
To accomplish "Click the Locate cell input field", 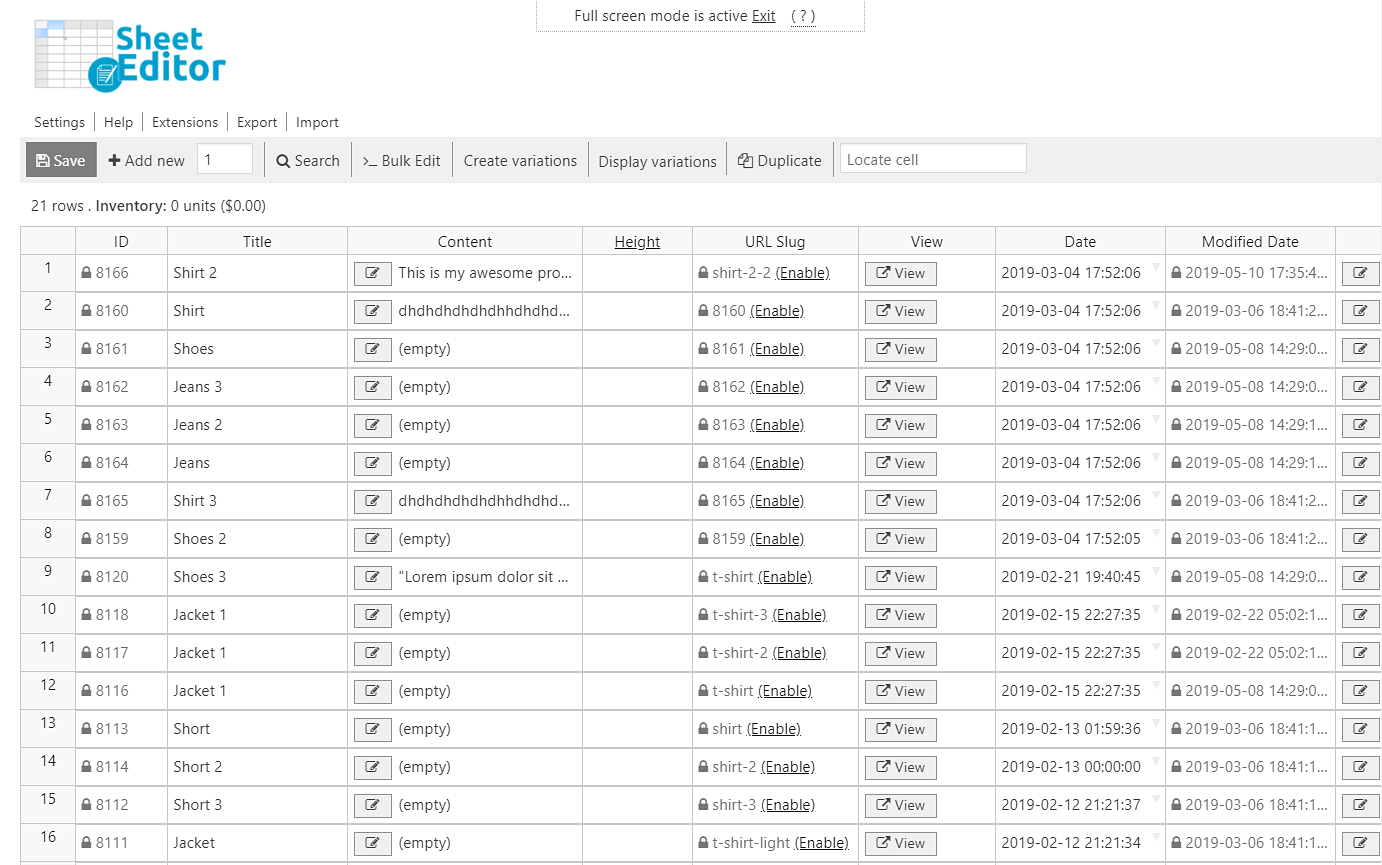I will (x=932, y=160).
